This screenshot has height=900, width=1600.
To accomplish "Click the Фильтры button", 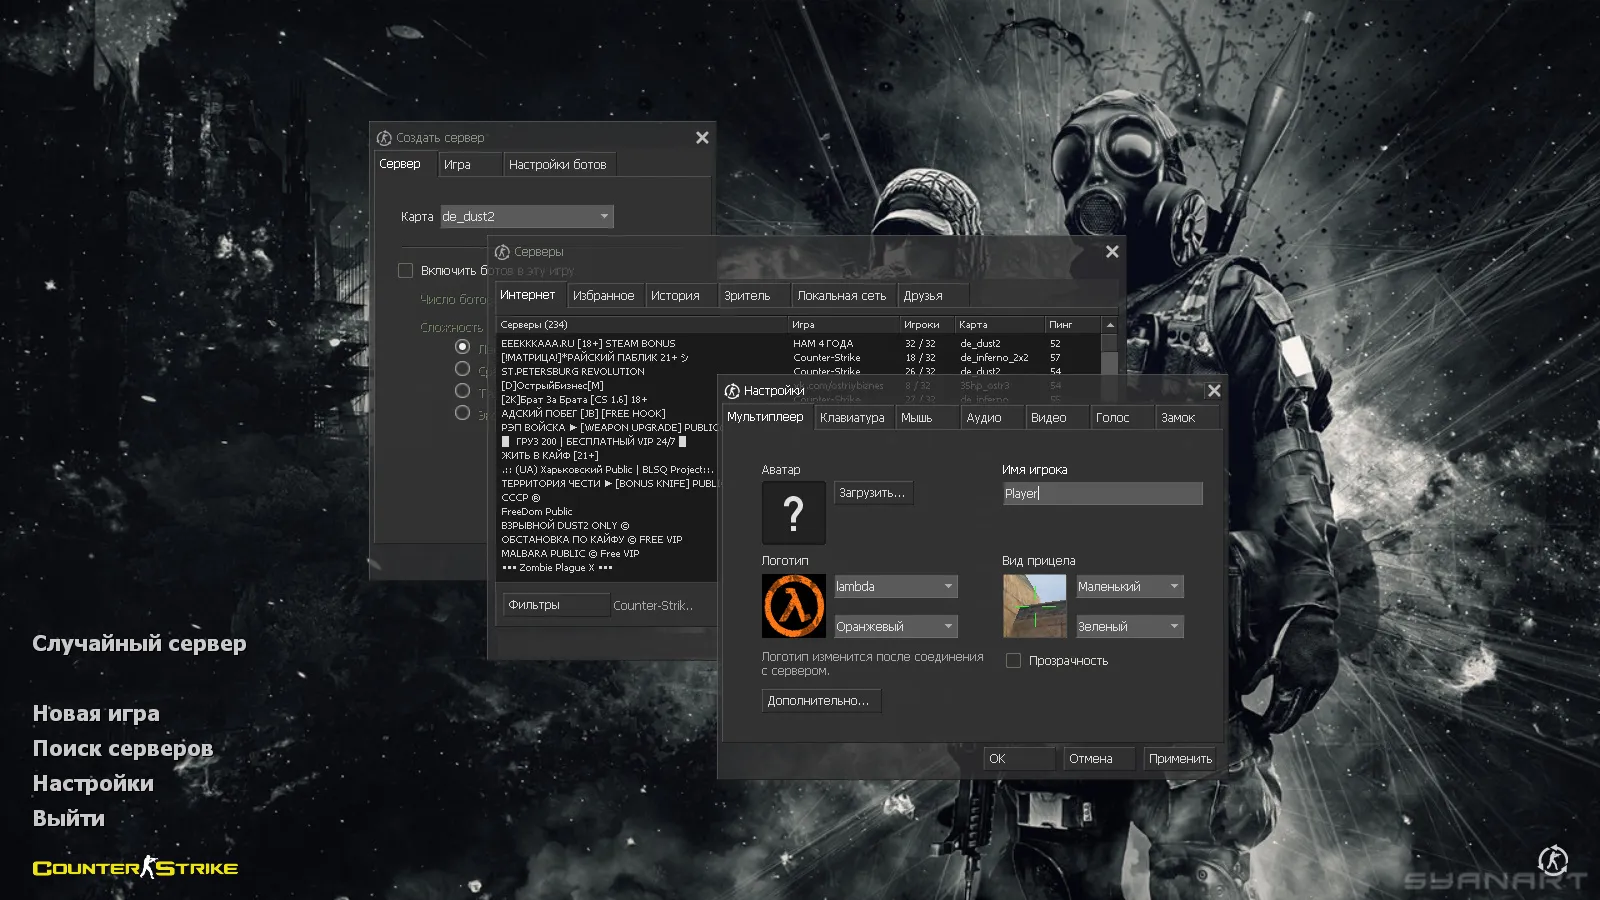I will click(555, 604).
